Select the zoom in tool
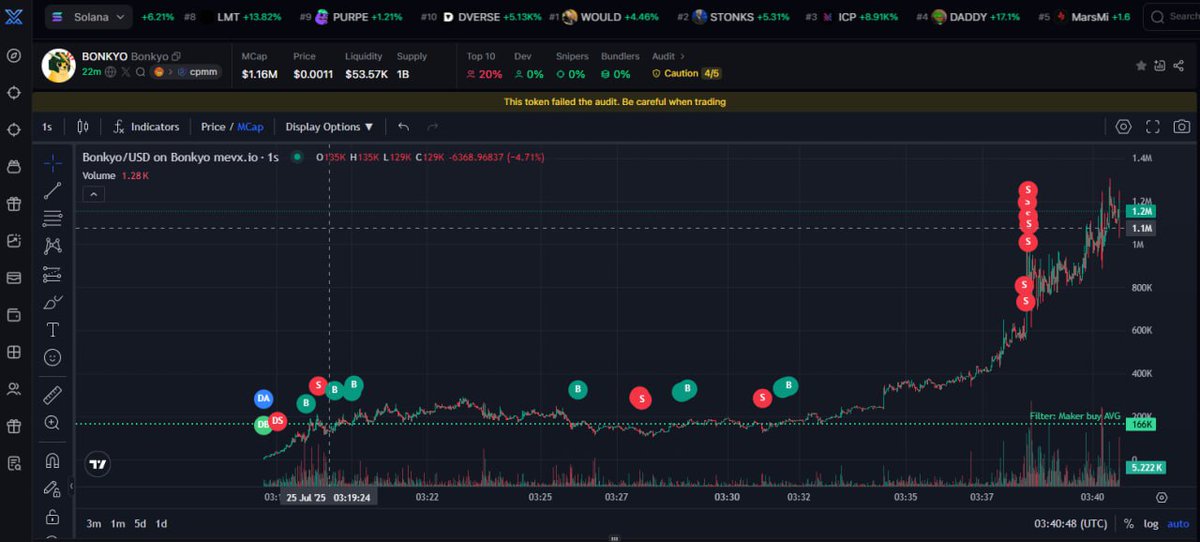 [52, 423]
